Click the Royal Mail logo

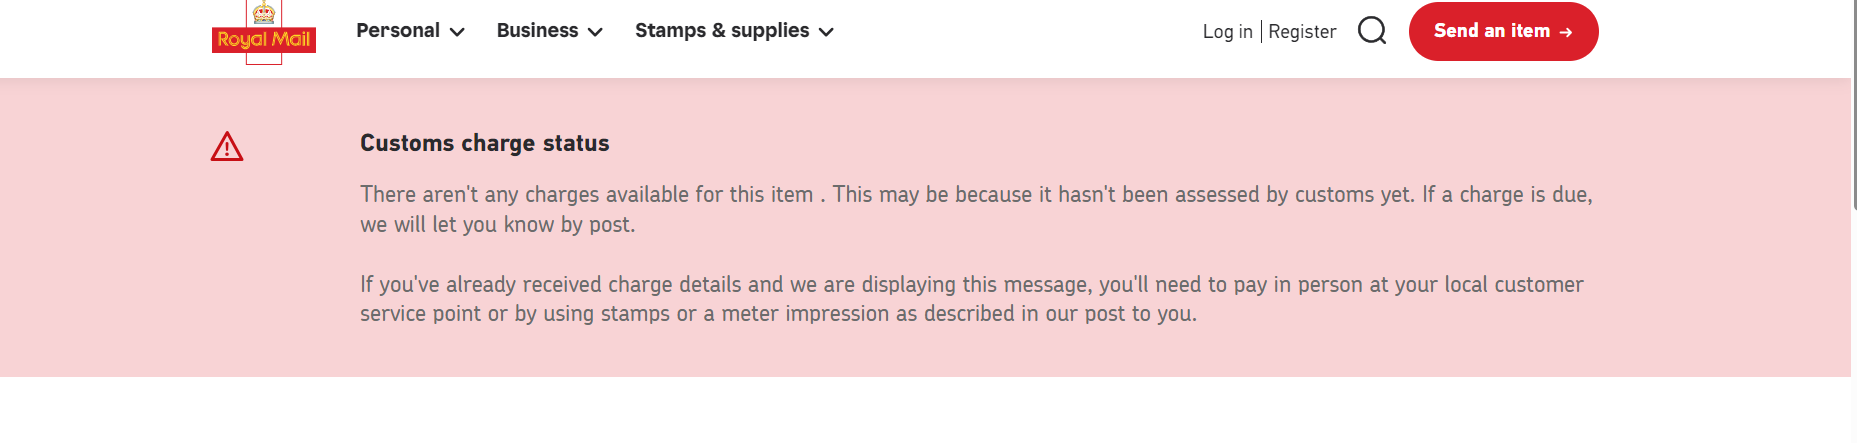pyautogui.click(x=264, y=40)
